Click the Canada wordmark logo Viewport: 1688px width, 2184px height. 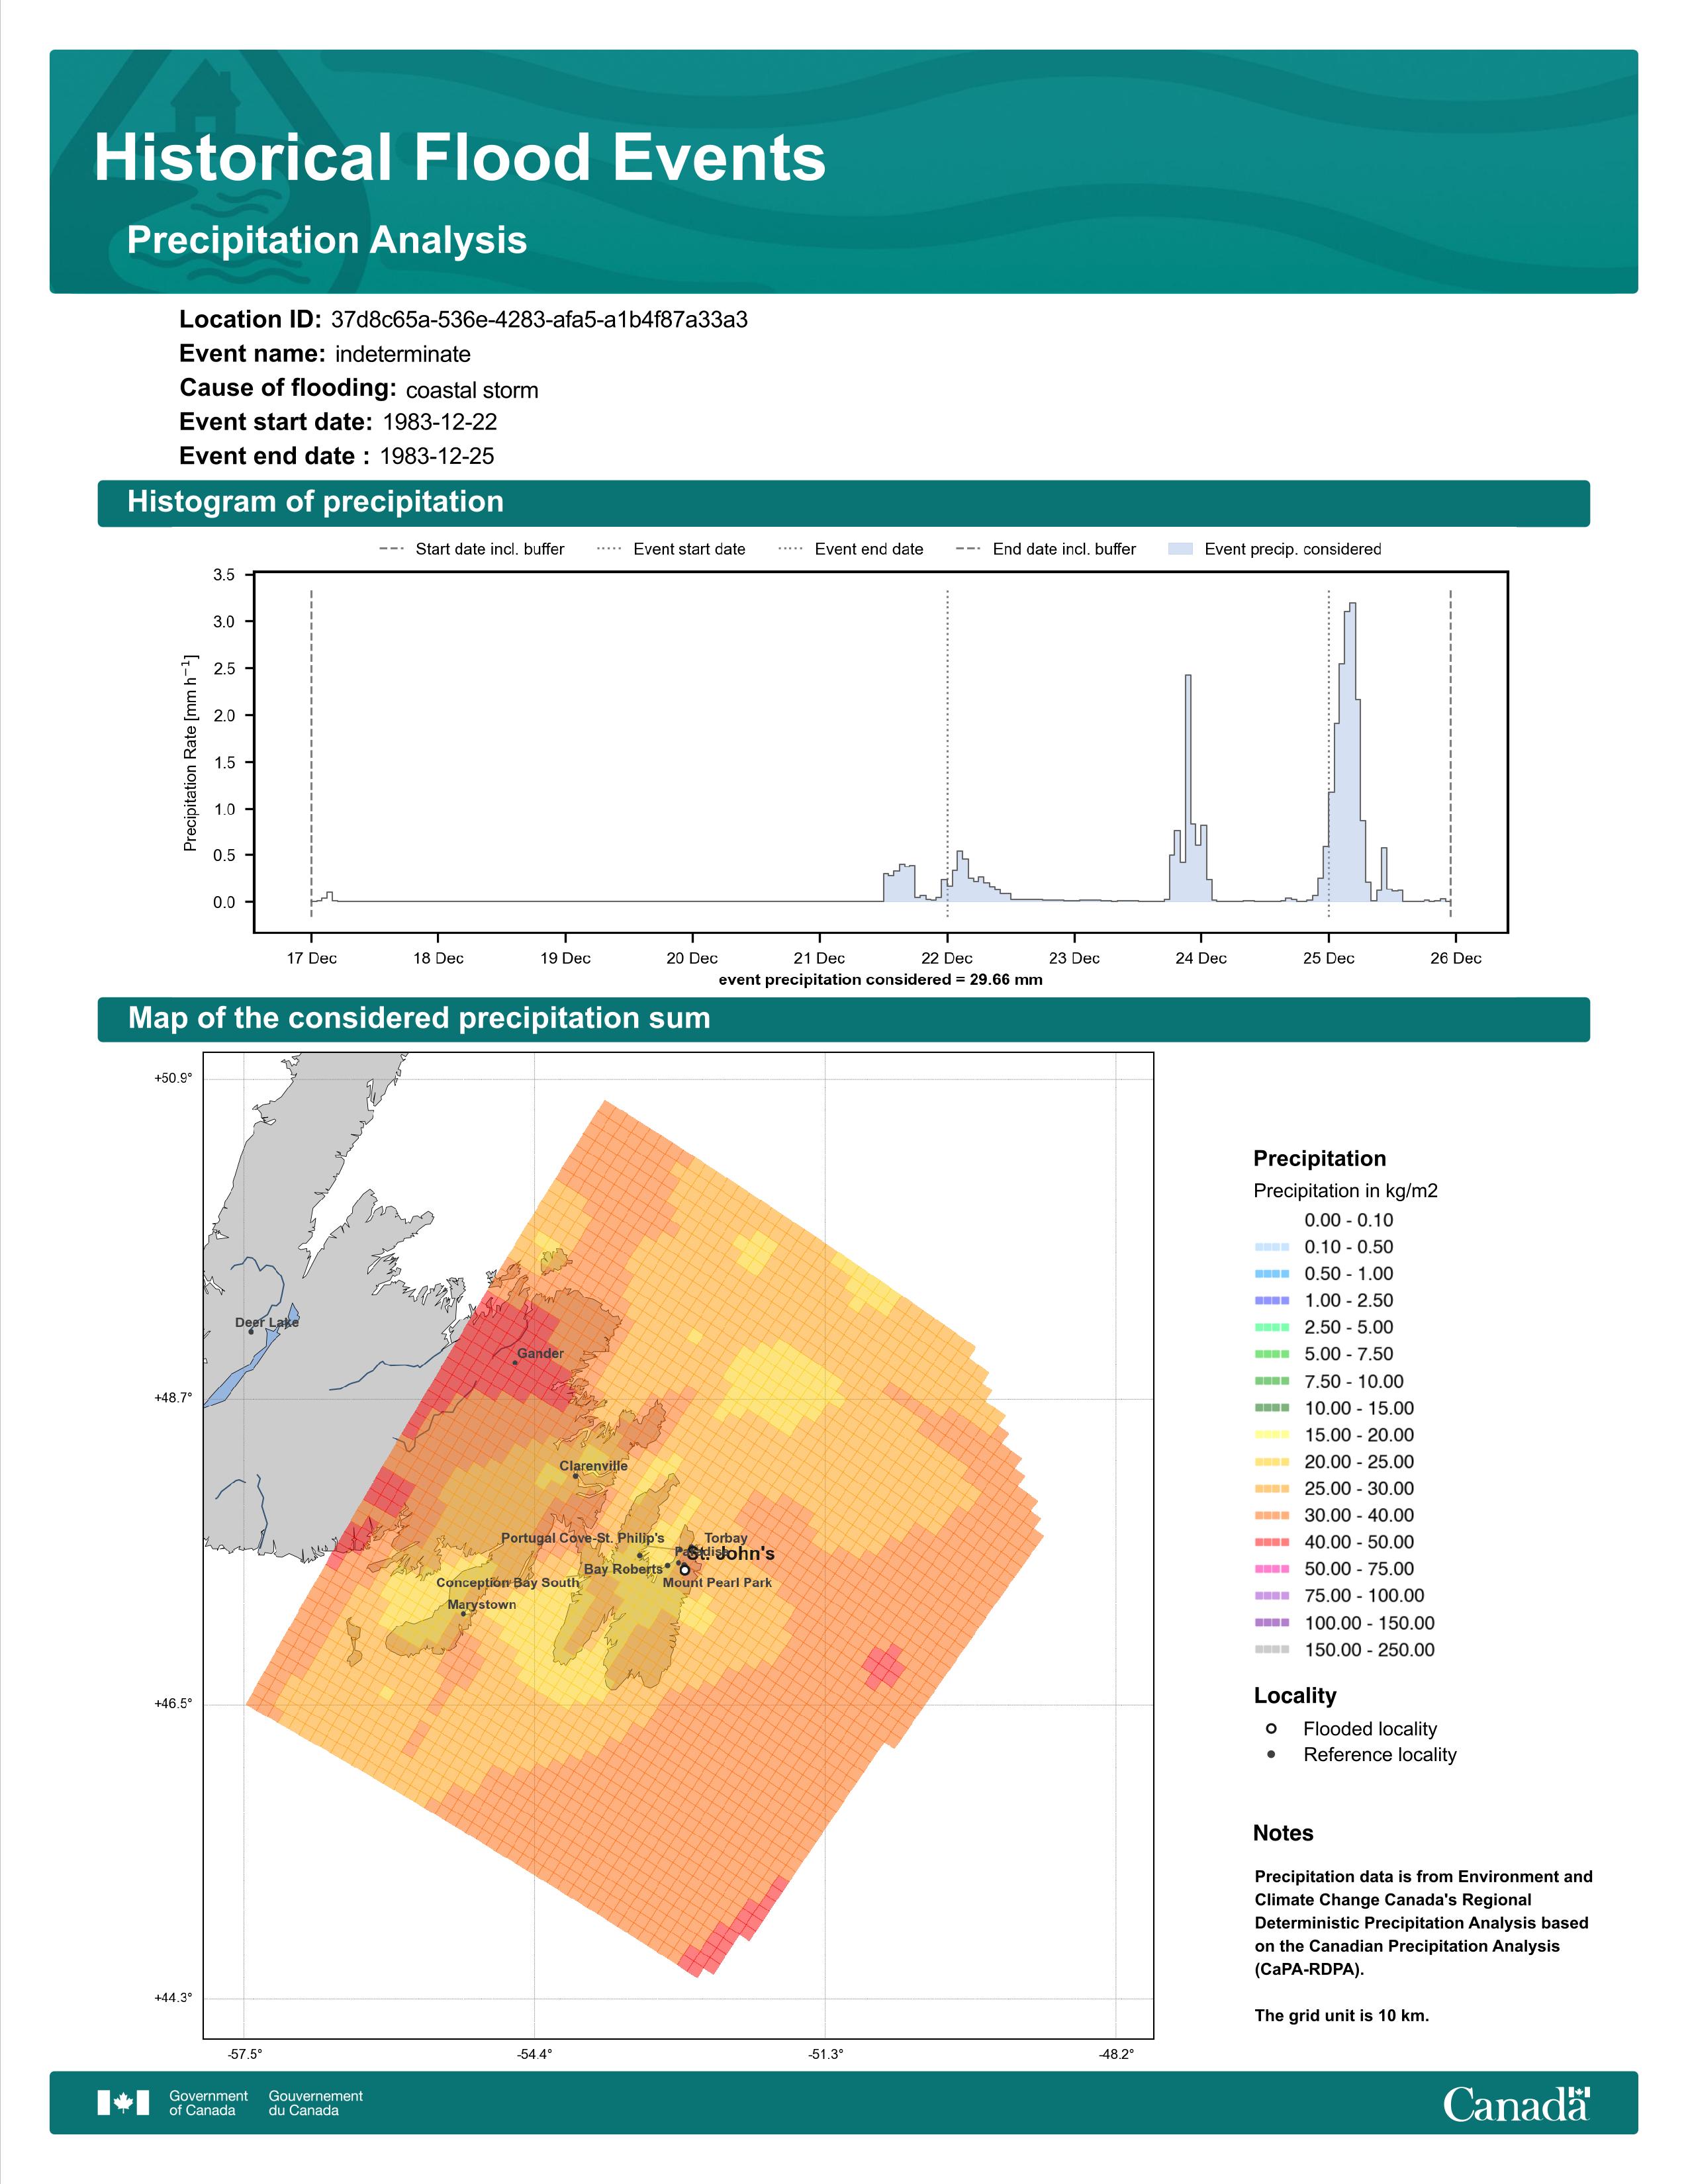(x=1516, y=2103)
